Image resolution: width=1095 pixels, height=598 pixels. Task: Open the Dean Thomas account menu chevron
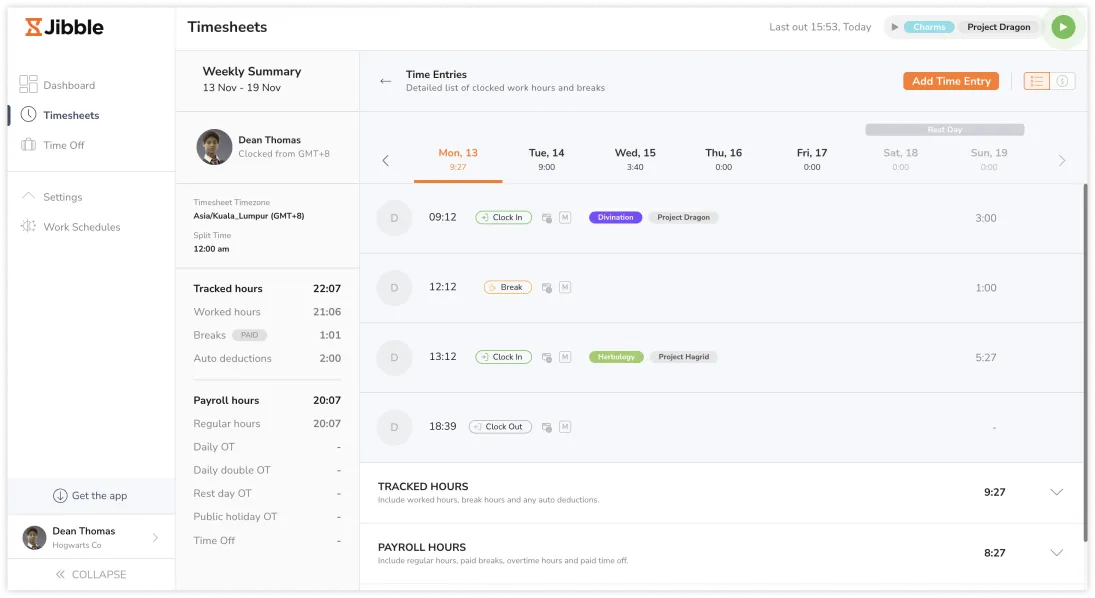click(155, 538)
